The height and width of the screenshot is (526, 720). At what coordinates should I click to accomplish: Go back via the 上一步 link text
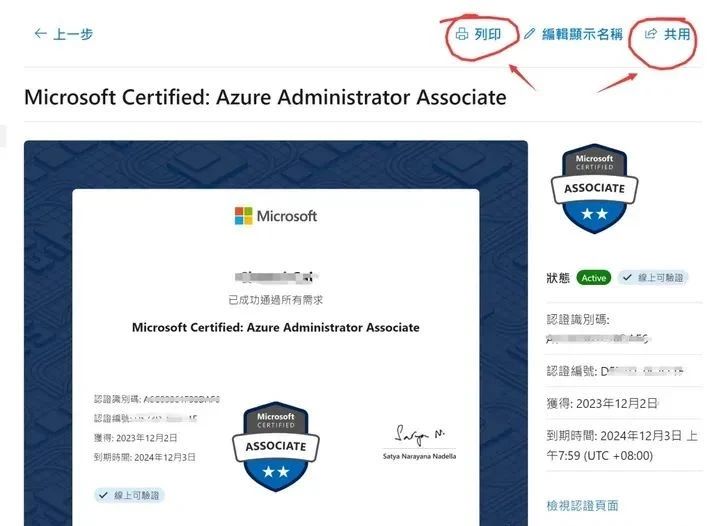coord(73,34)
